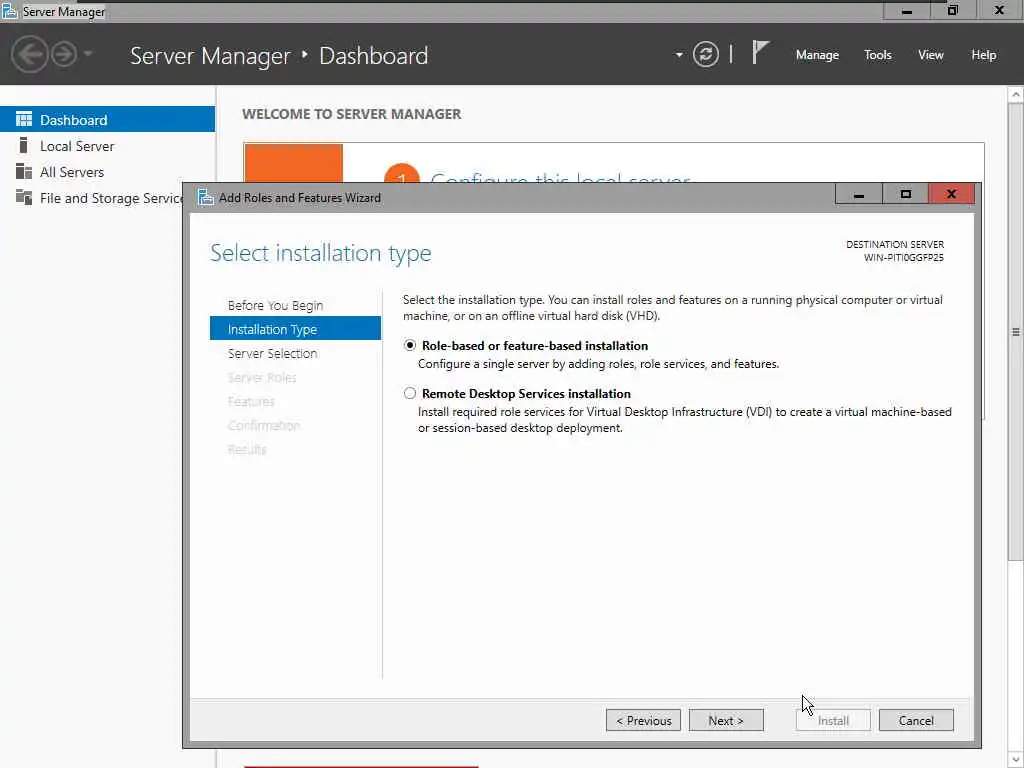This screenshot has width=1024, height=768.
Task: Select Role-based or feature-based installation radio button
Action: pyautogui.click(x=409, y=345)
